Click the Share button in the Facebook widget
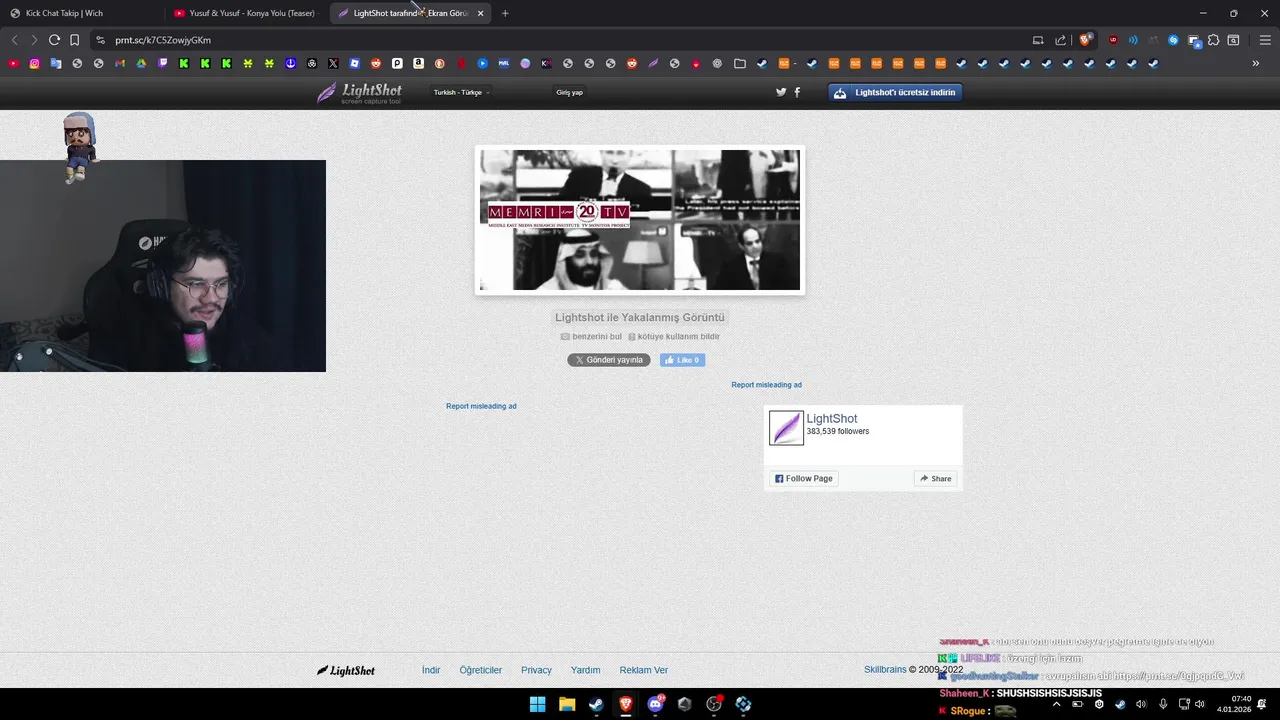Image resolution: width=1280 pixels, height=720 pixels. point(936,479)
